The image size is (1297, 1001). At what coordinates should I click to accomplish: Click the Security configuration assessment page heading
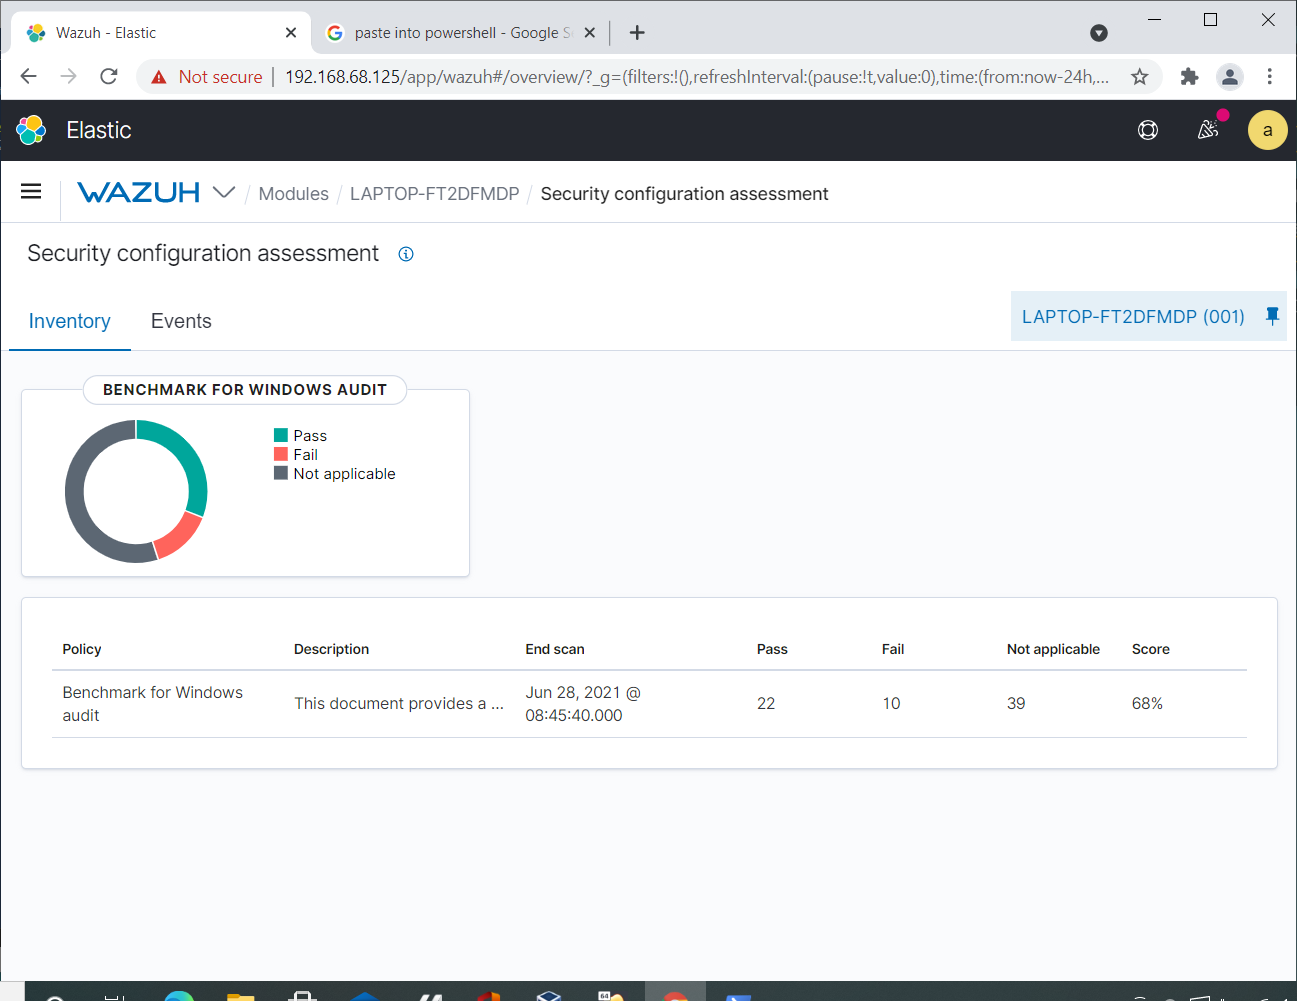click(x=203, y=254)
